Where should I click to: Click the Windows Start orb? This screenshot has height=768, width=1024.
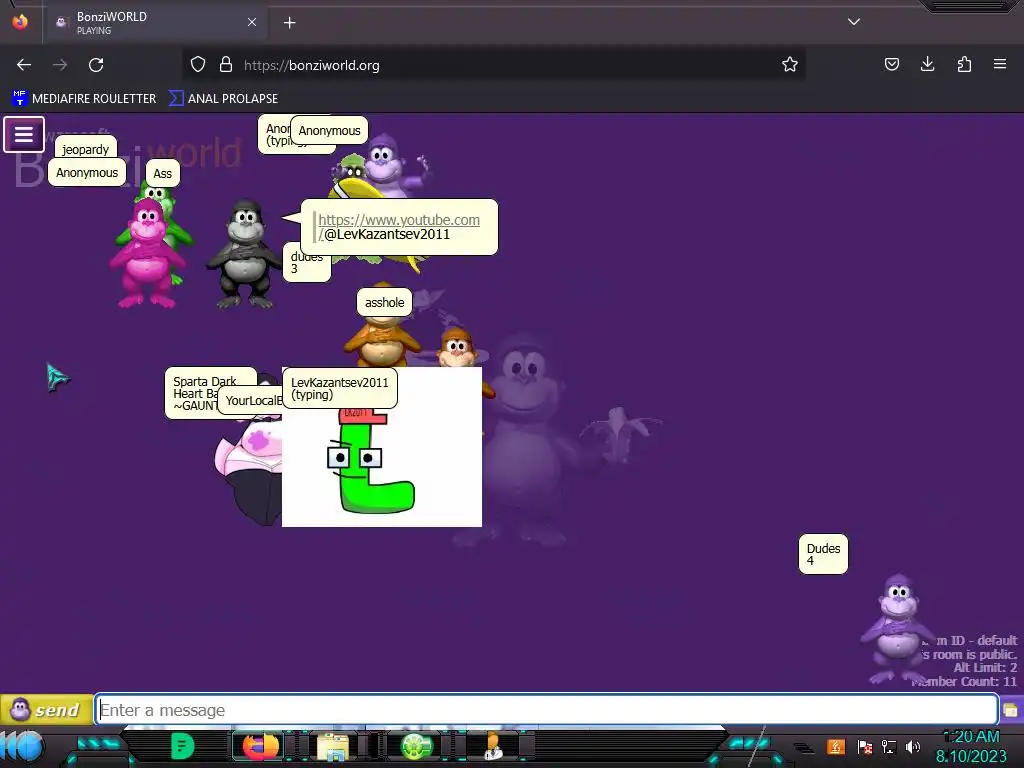tap(25, 746)
